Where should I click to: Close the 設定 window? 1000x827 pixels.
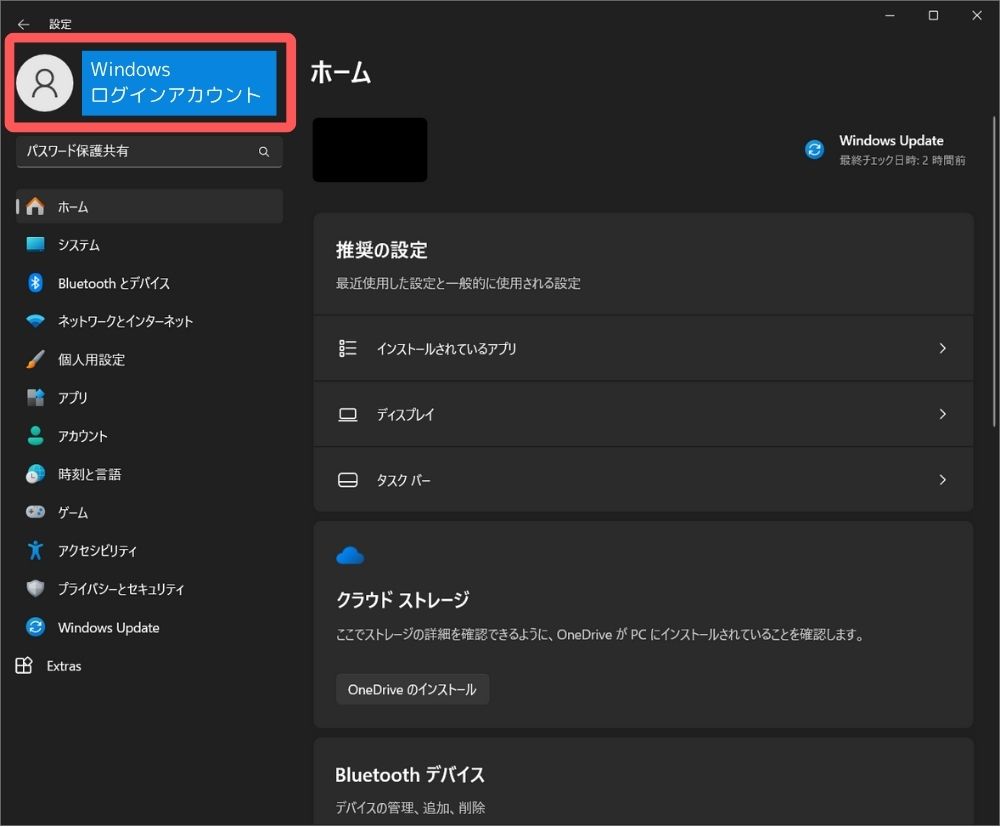976,15
